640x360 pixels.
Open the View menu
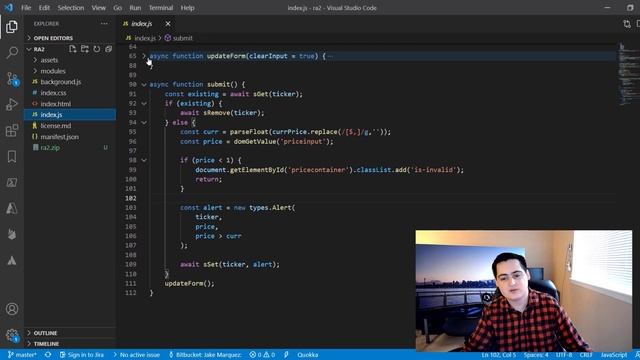98,8
